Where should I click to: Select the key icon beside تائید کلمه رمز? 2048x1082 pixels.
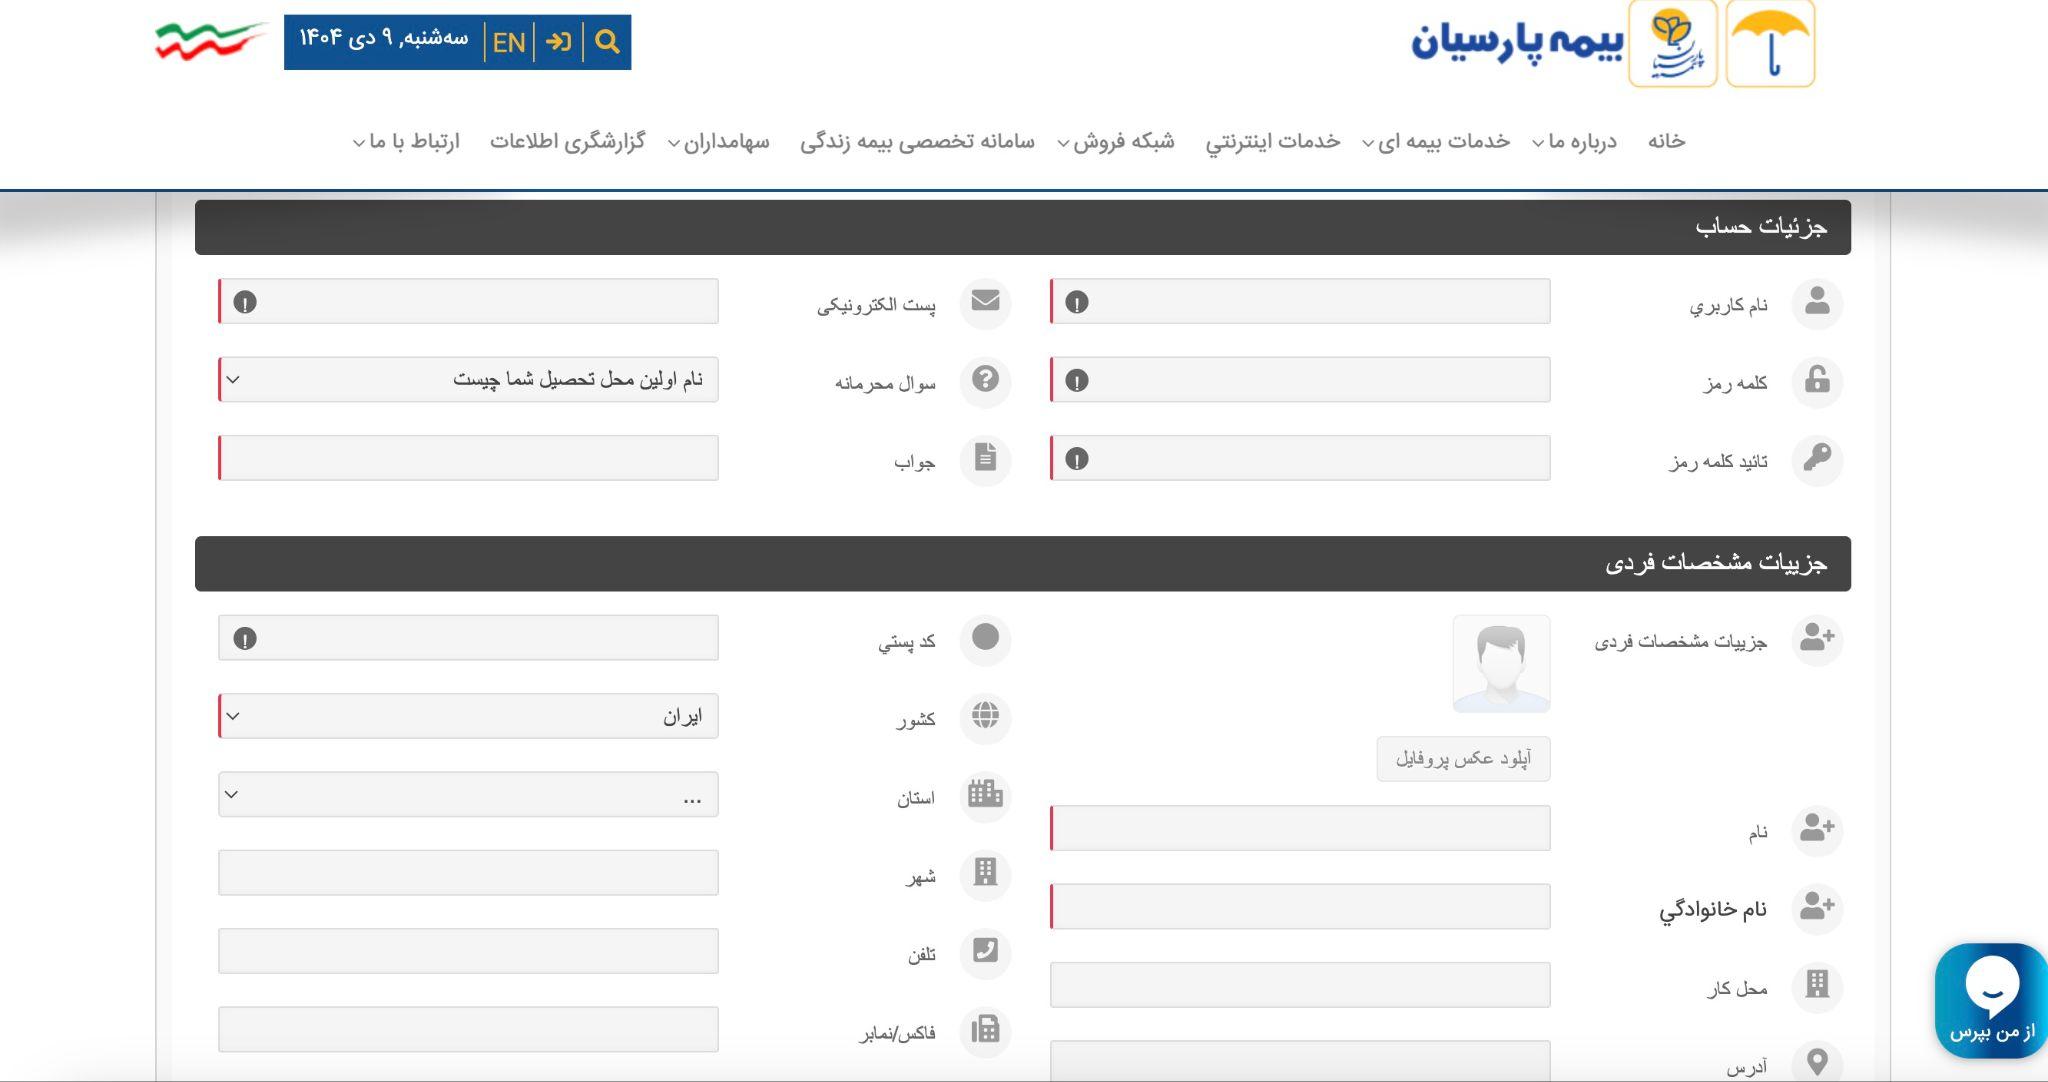pyautogui.click(x=1820, y=460)
